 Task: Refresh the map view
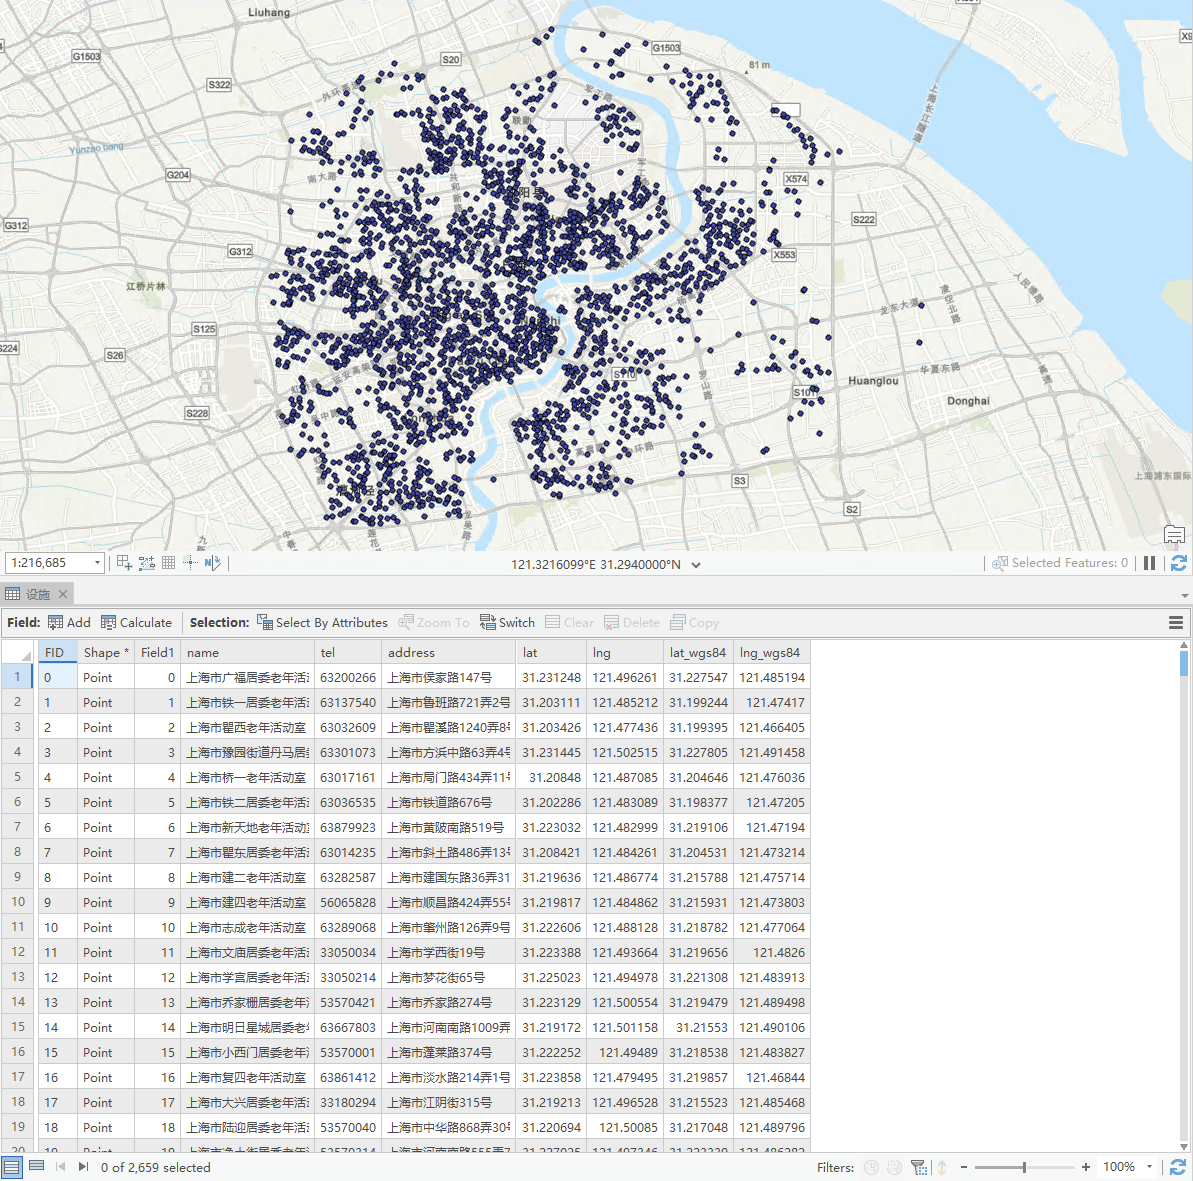[1179, 563]
